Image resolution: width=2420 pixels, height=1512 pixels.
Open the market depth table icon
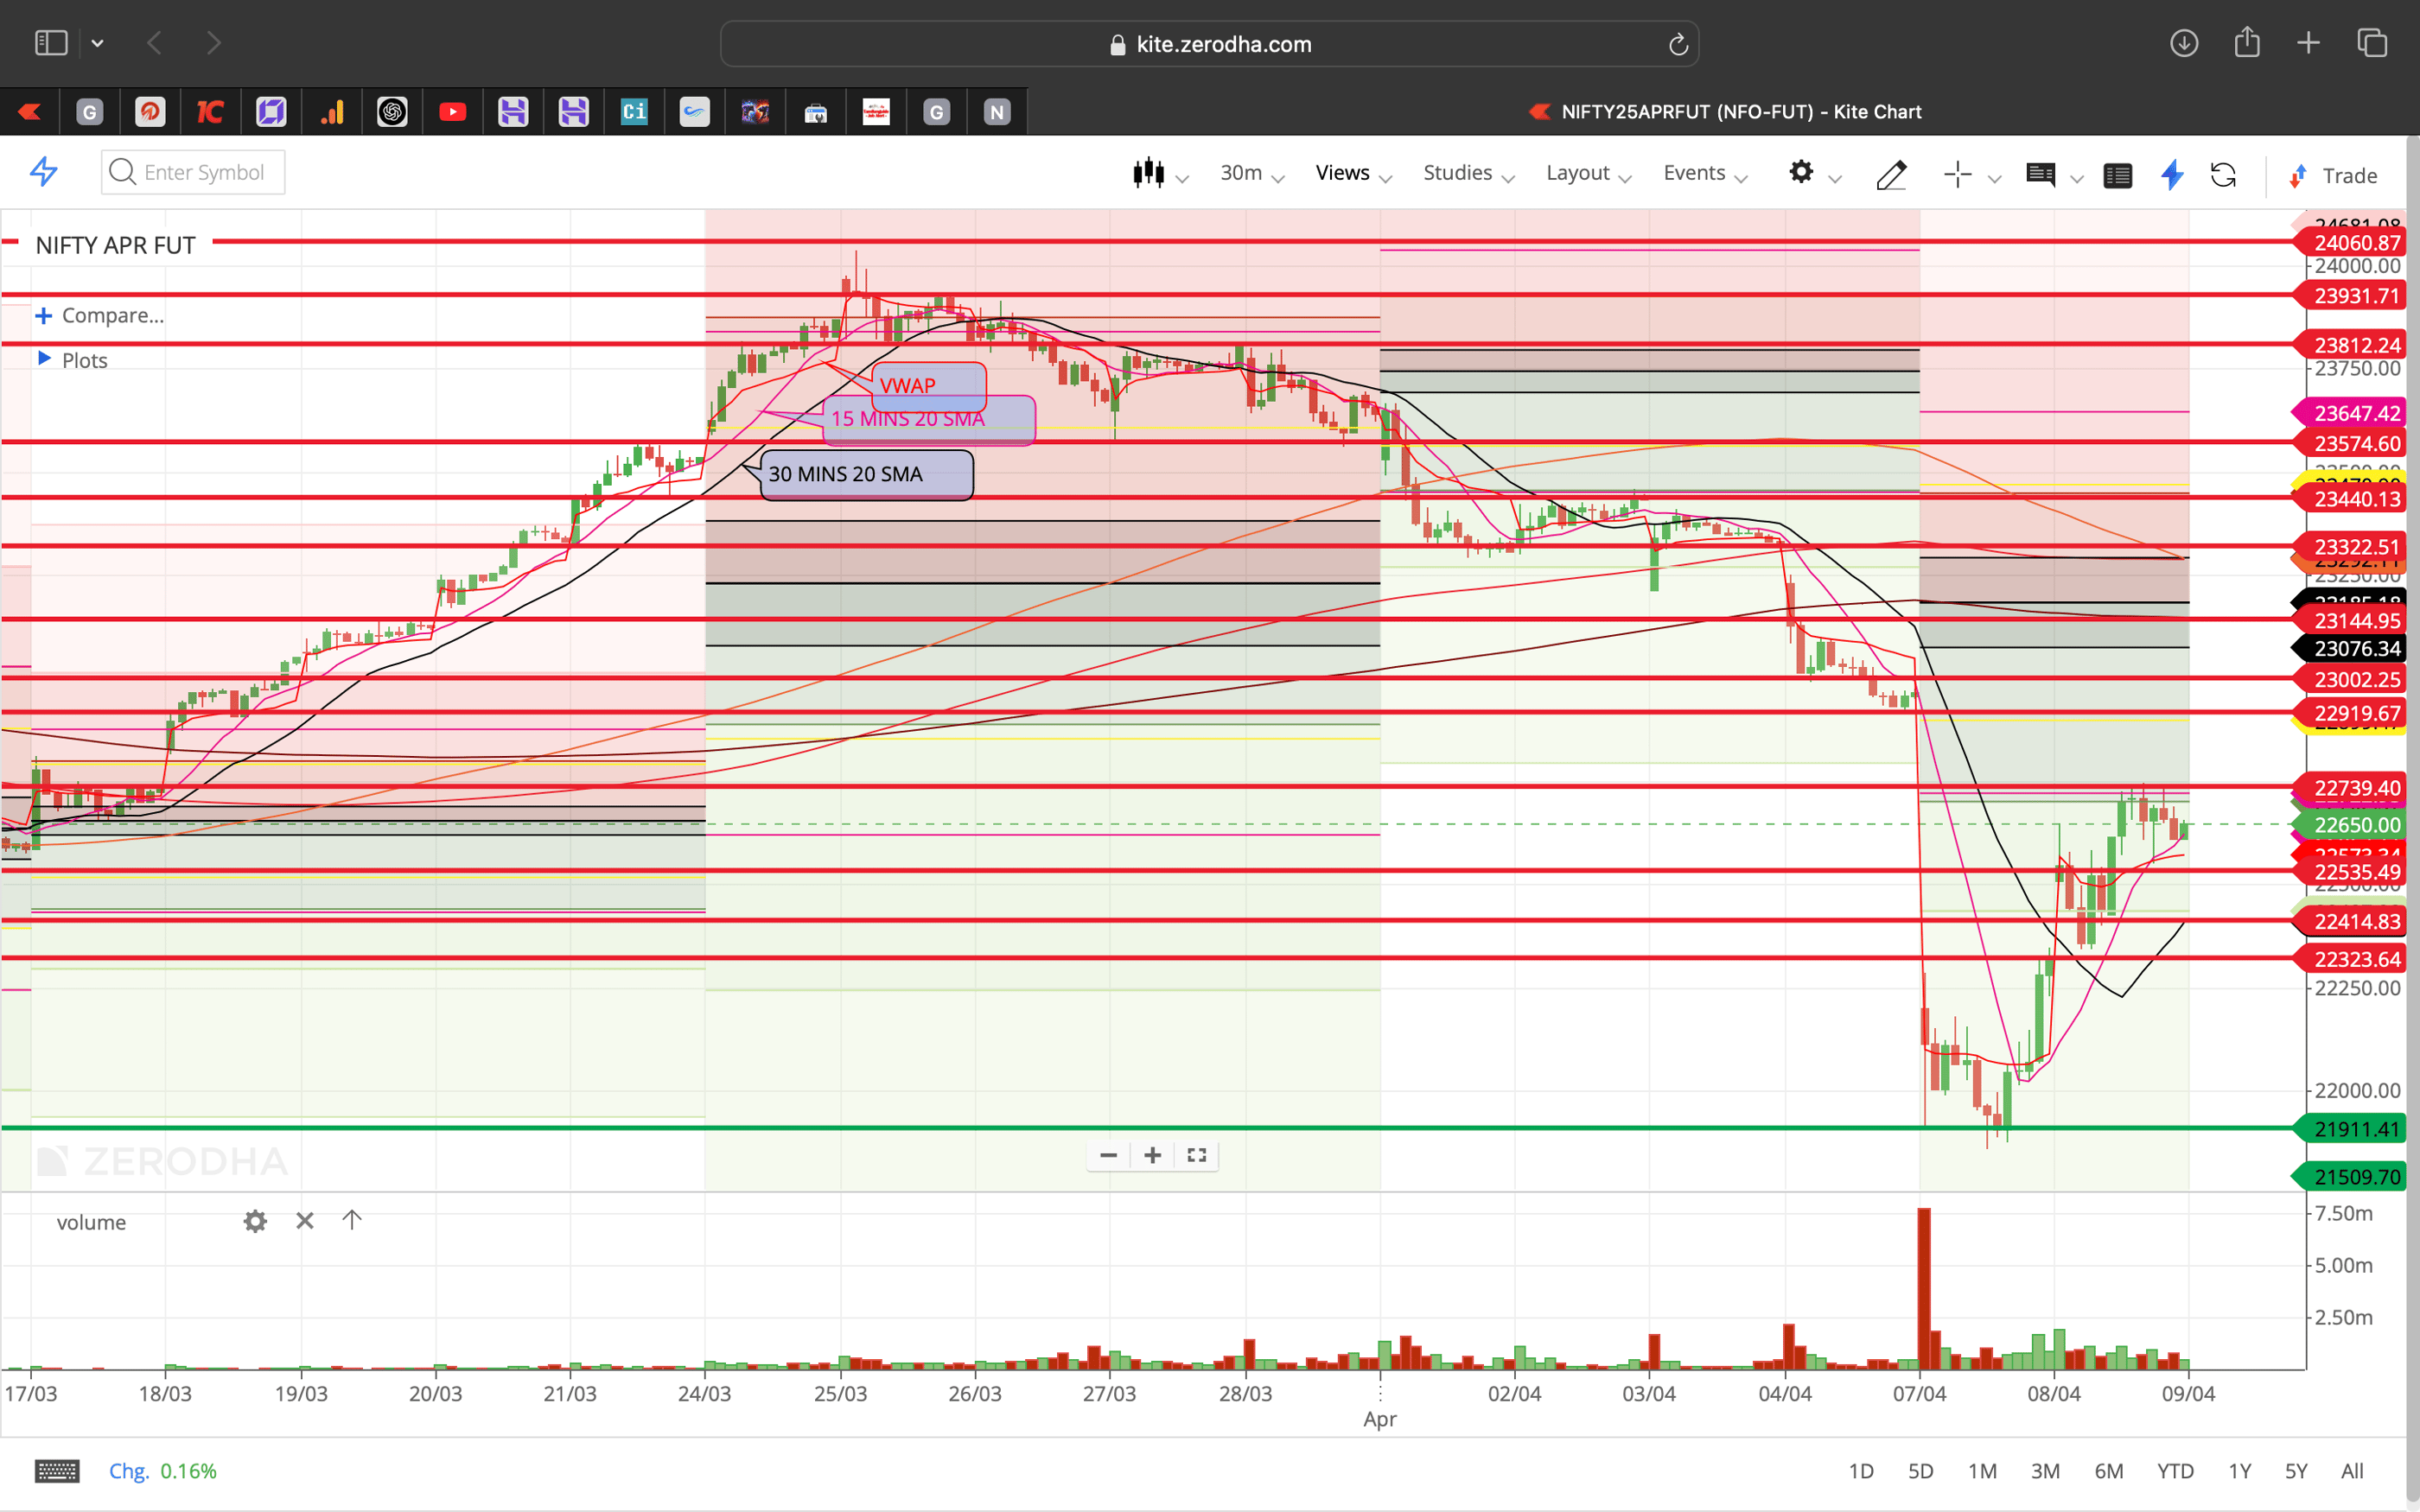(x=2118, y=175)
